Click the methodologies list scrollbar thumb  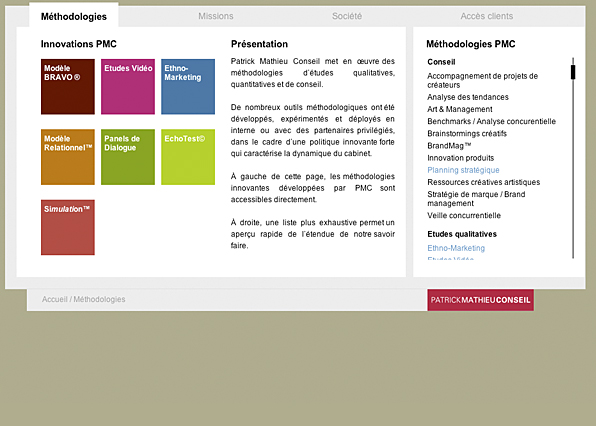(573, 72)
